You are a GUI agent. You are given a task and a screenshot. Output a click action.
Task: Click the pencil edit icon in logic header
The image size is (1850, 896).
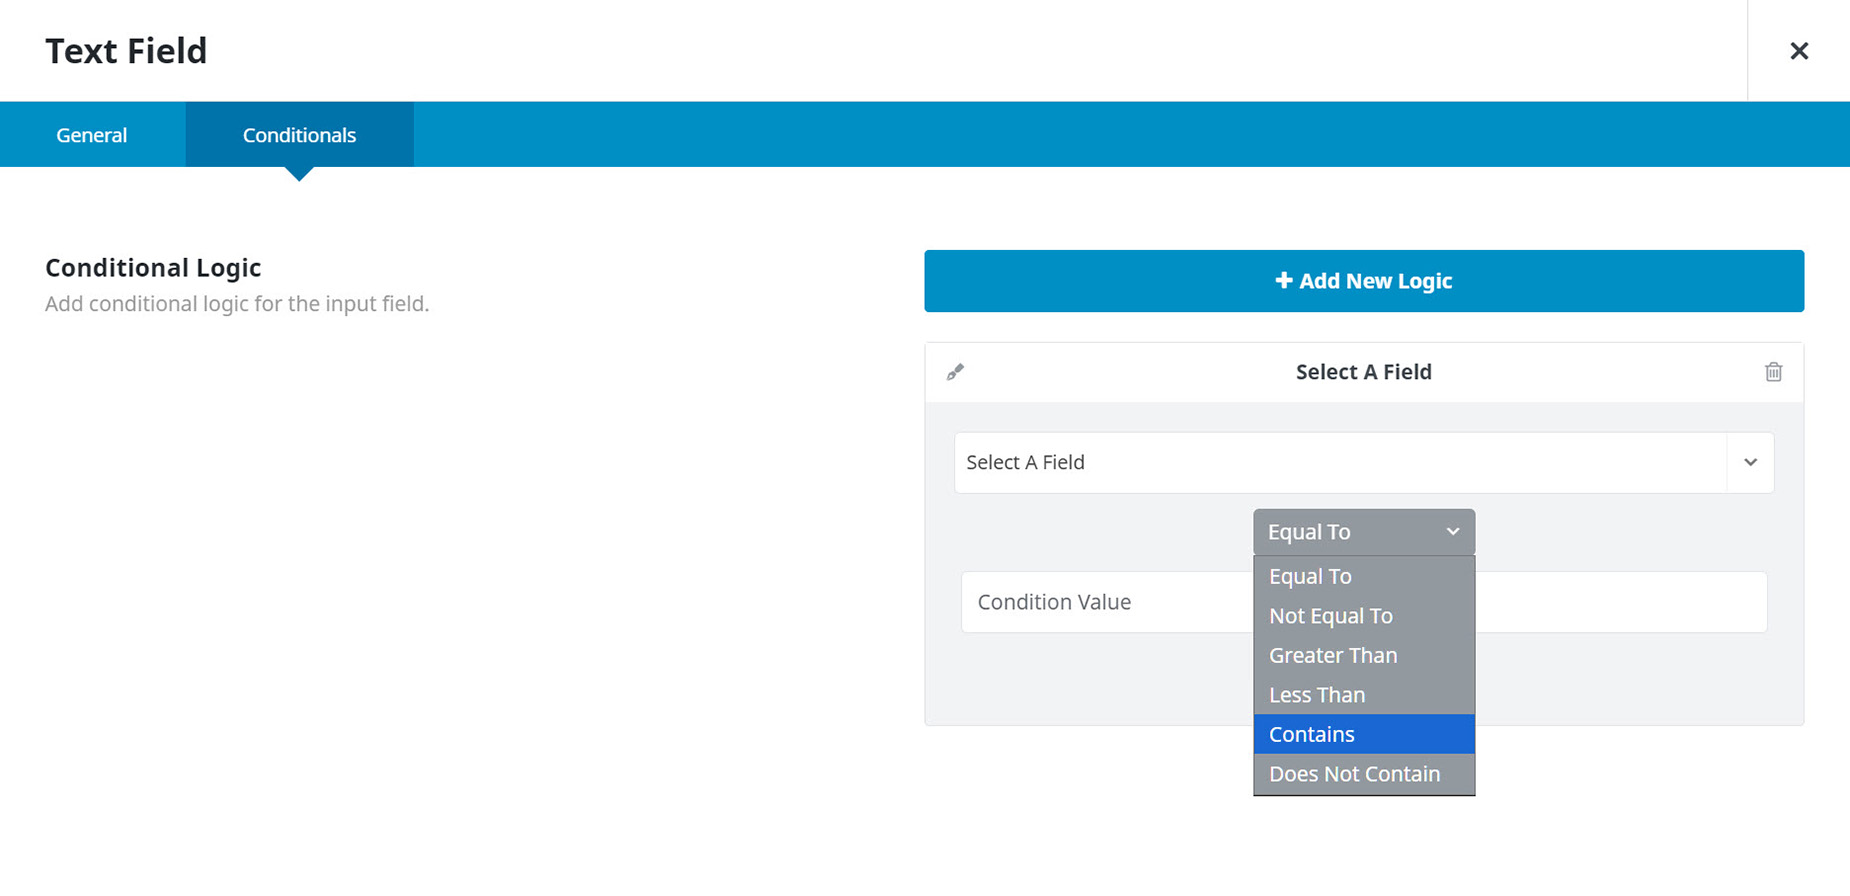pyautogui.click(x=955, y=372)
